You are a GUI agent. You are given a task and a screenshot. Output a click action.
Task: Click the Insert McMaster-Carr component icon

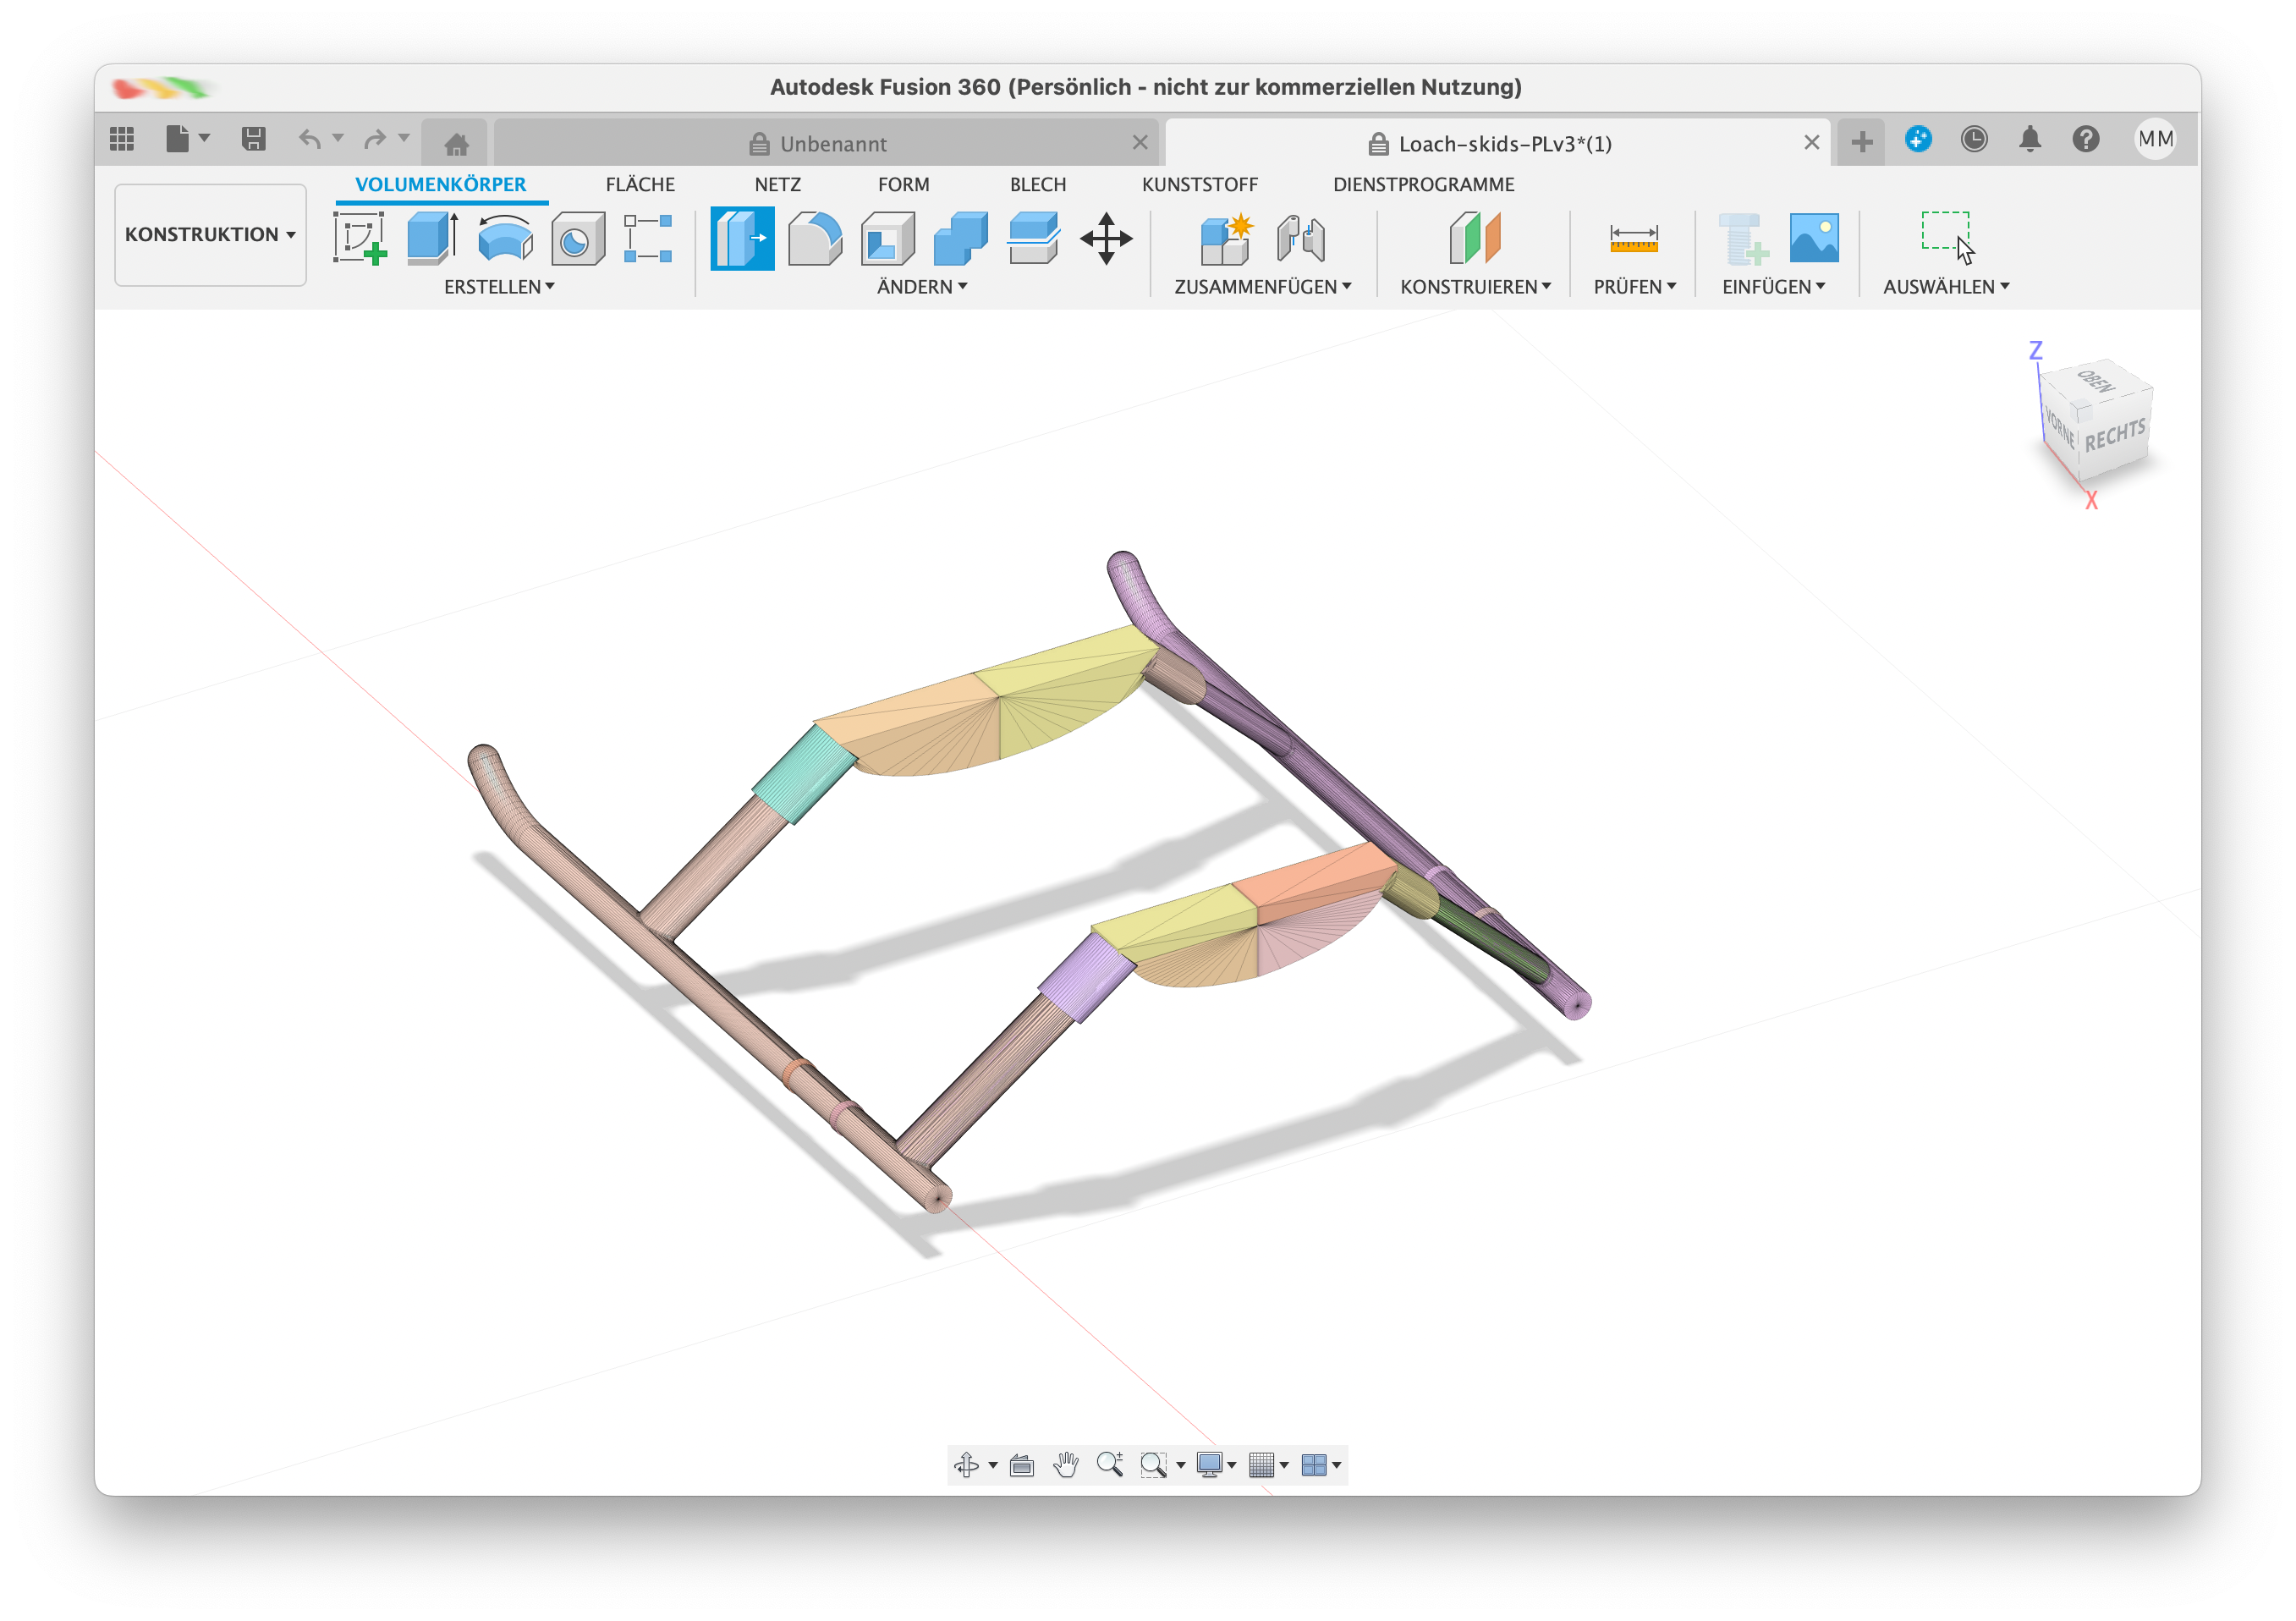(x=1743, y=238)
